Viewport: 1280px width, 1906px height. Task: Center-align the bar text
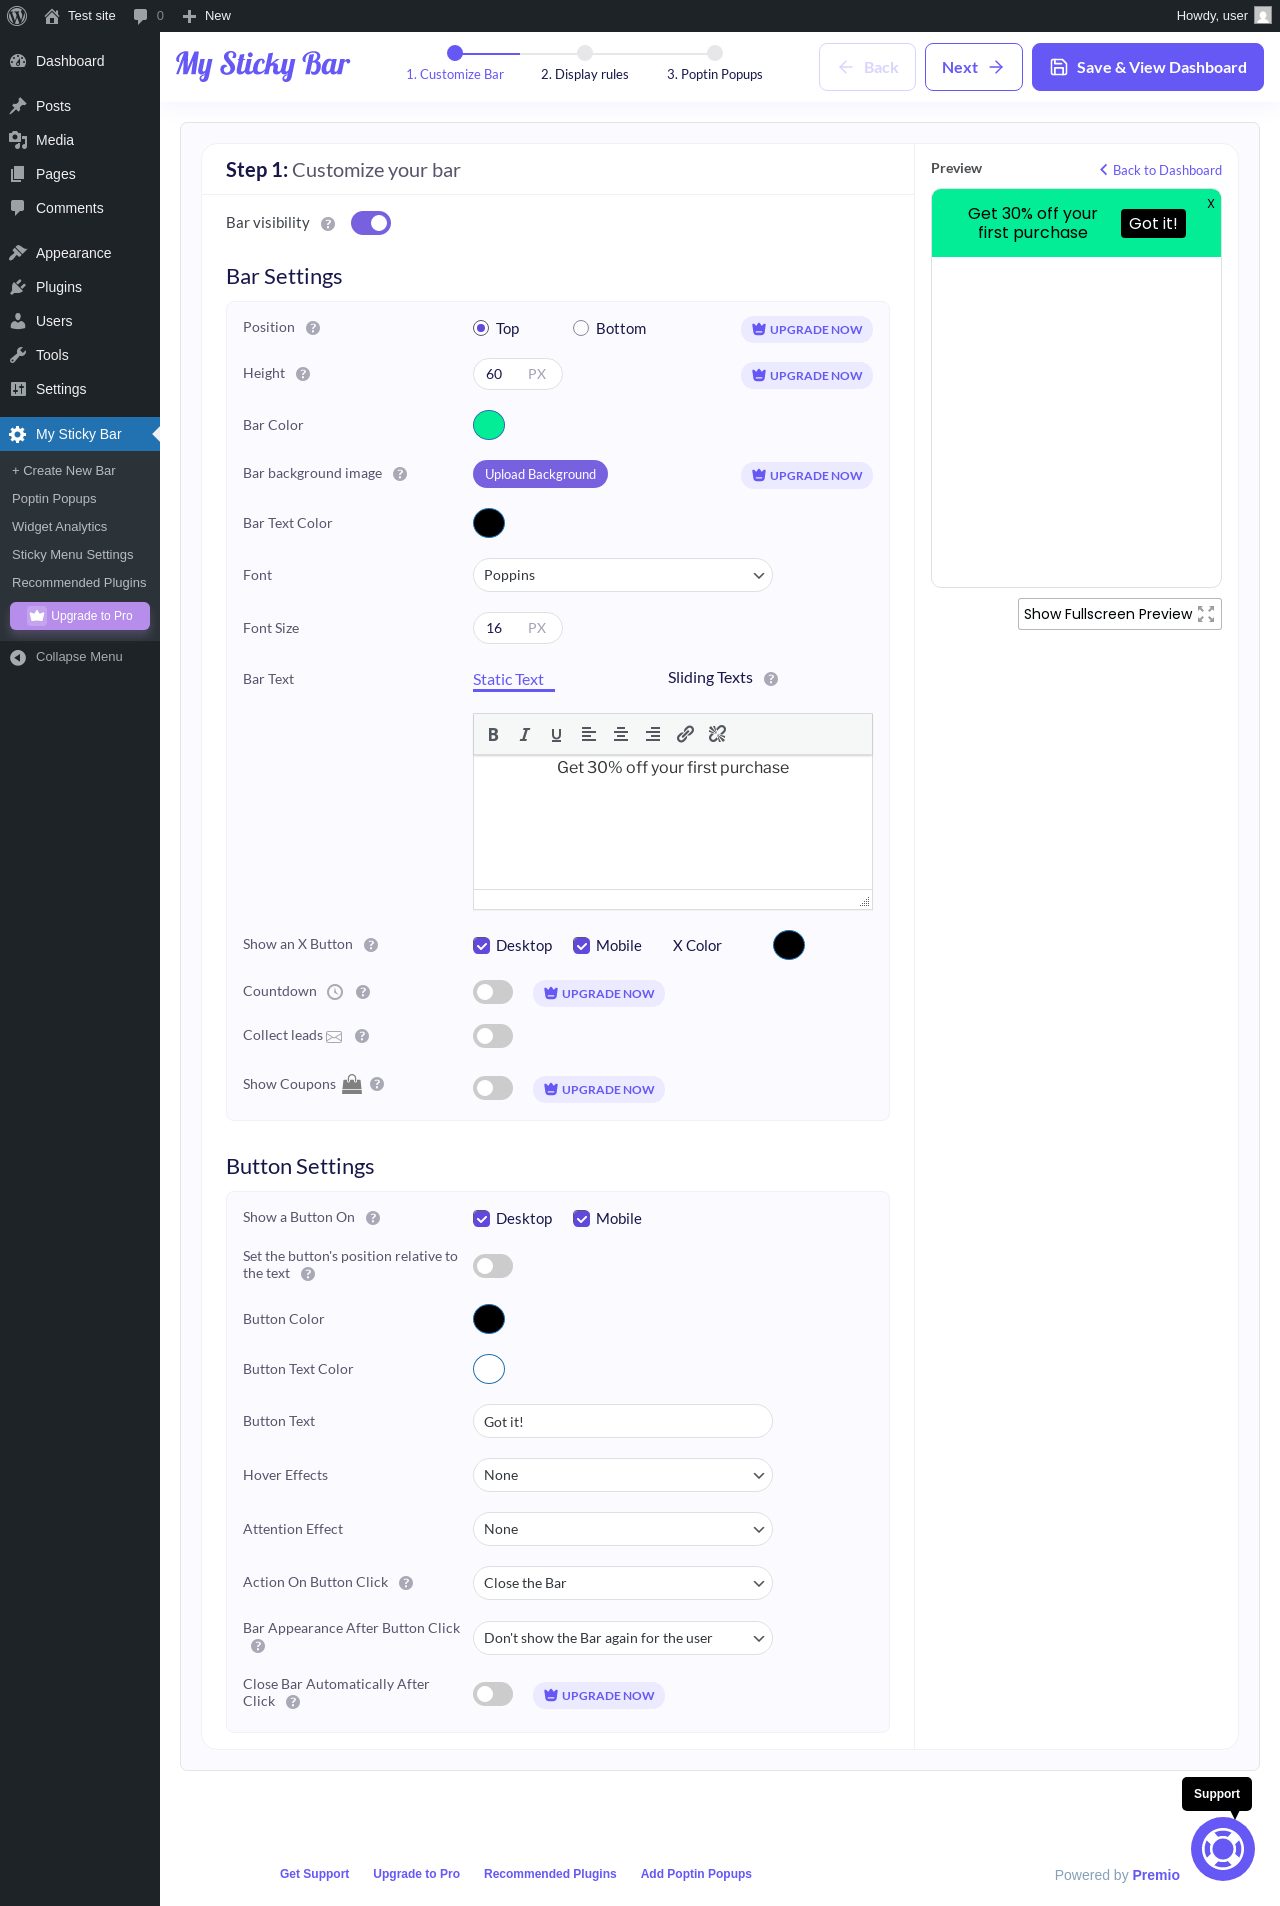(621, 734)
